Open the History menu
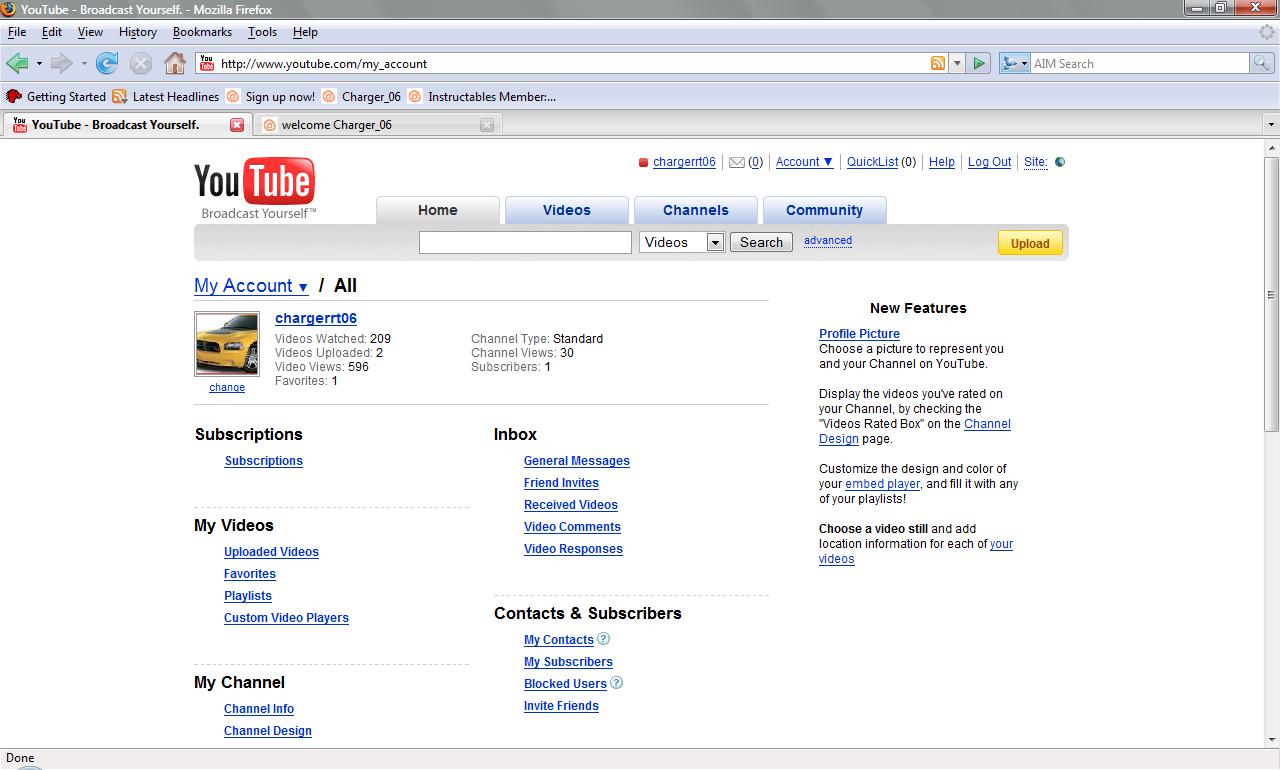Viewport: 1280px width, 770px height. [138, 32]
